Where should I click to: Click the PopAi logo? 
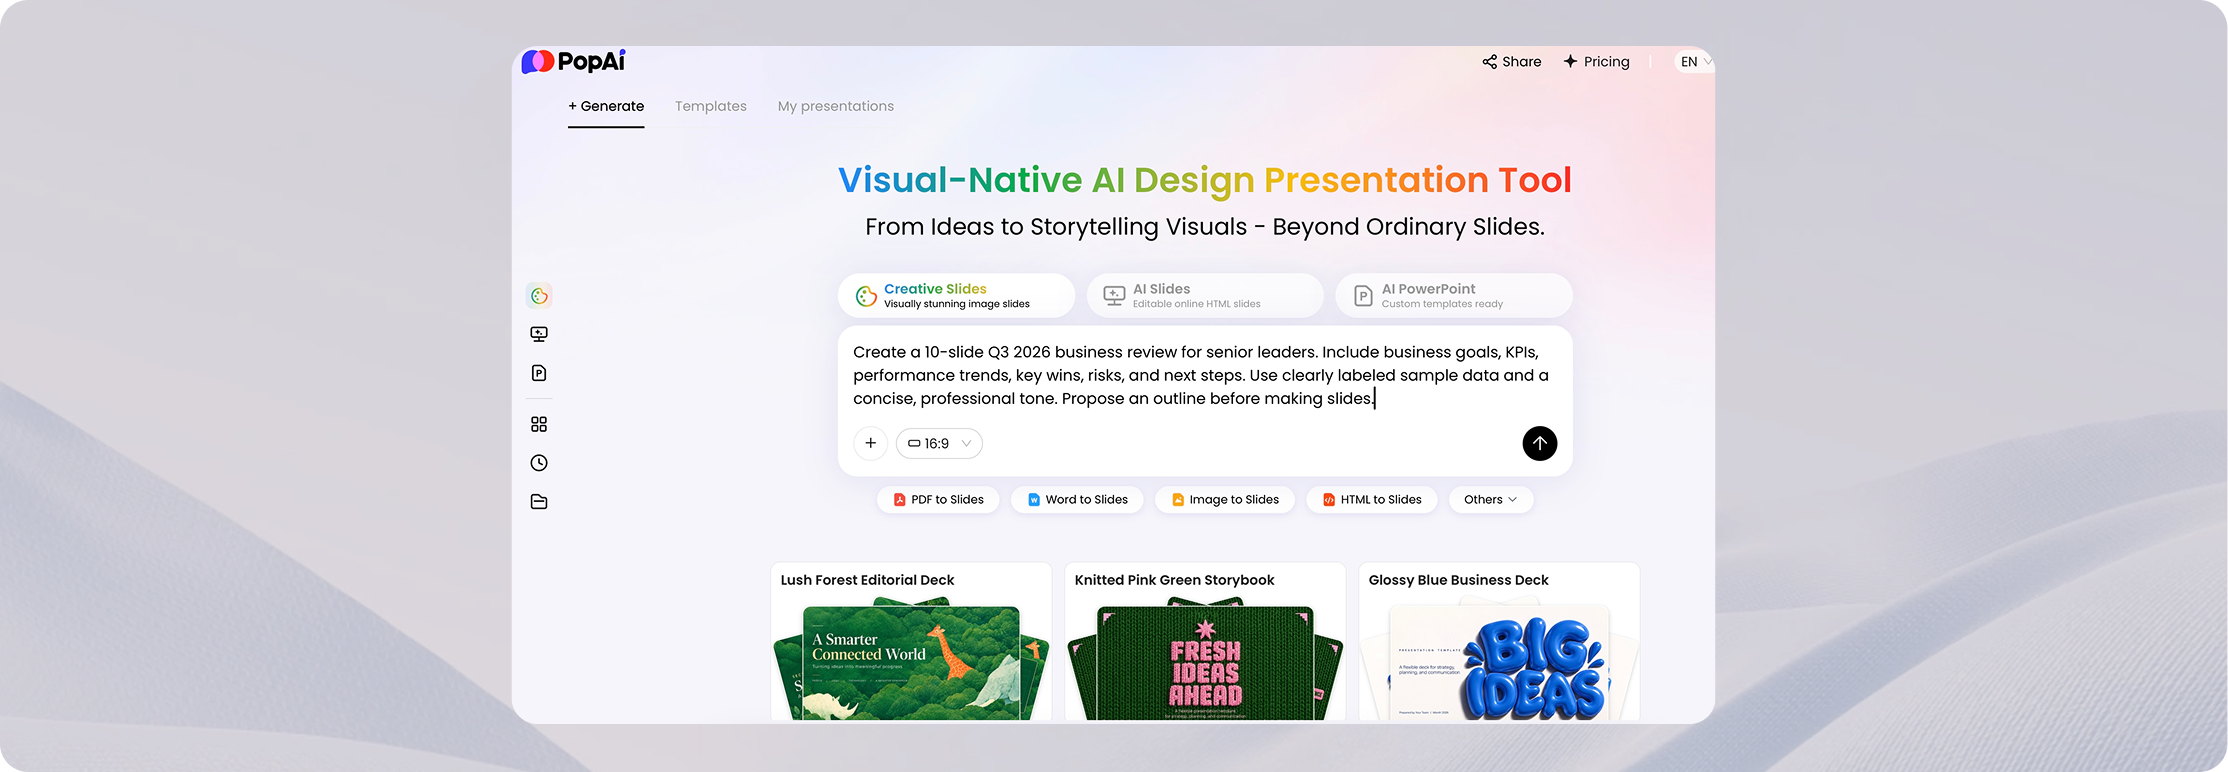click(573, 61)
